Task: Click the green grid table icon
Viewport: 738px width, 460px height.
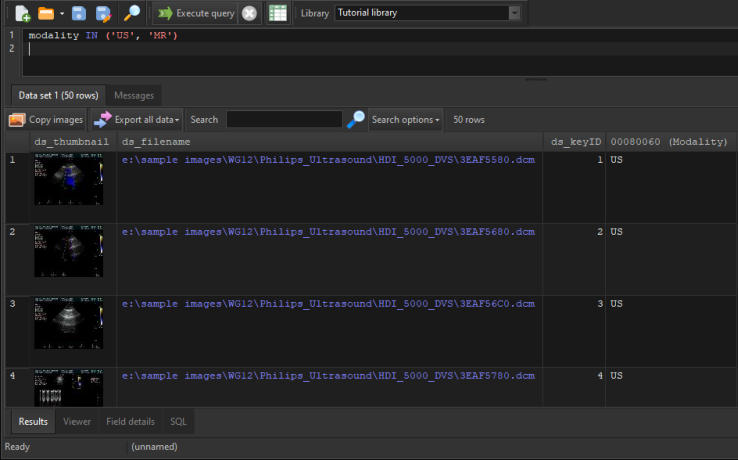Action: 278,13
